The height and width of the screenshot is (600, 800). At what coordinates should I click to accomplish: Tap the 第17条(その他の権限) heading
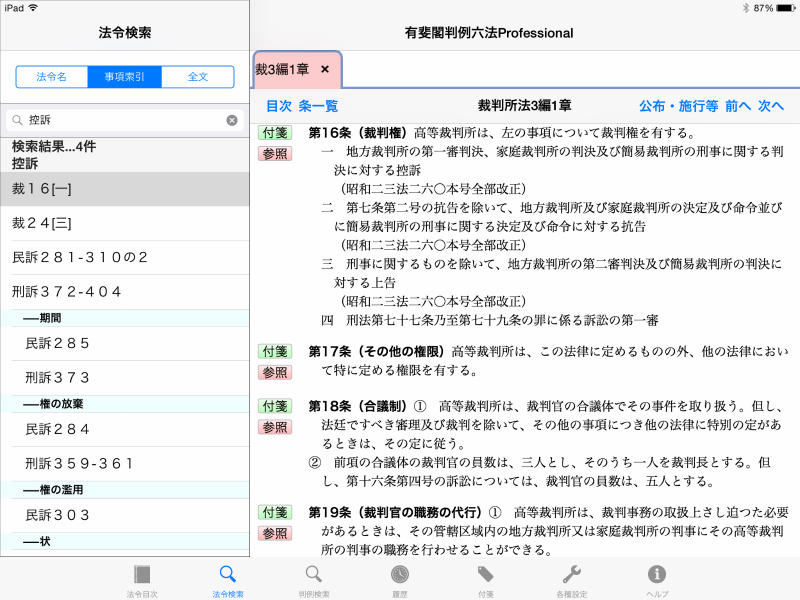click(x=376, y=352)
